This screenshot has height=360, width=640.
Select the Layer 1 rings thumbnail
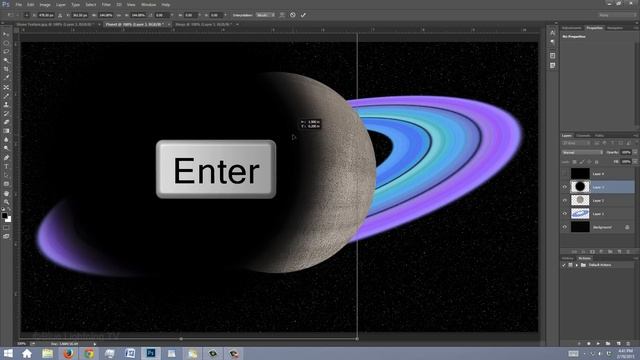click(580, 213)
